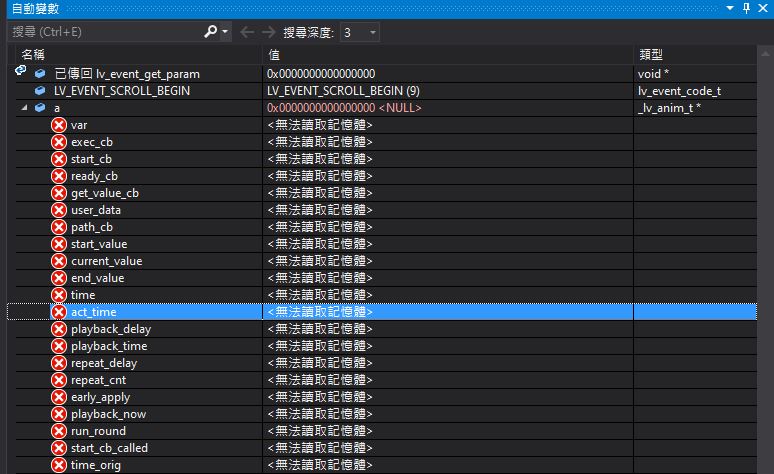Click the error icon next to var
774x474 pixels.
[x=59, y=125]
